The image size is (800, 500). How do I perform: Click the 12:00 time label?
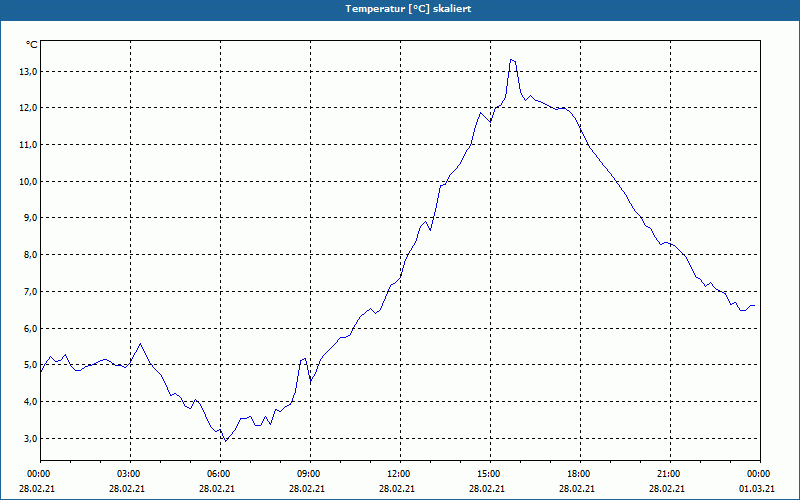click(x=399, y=474)
